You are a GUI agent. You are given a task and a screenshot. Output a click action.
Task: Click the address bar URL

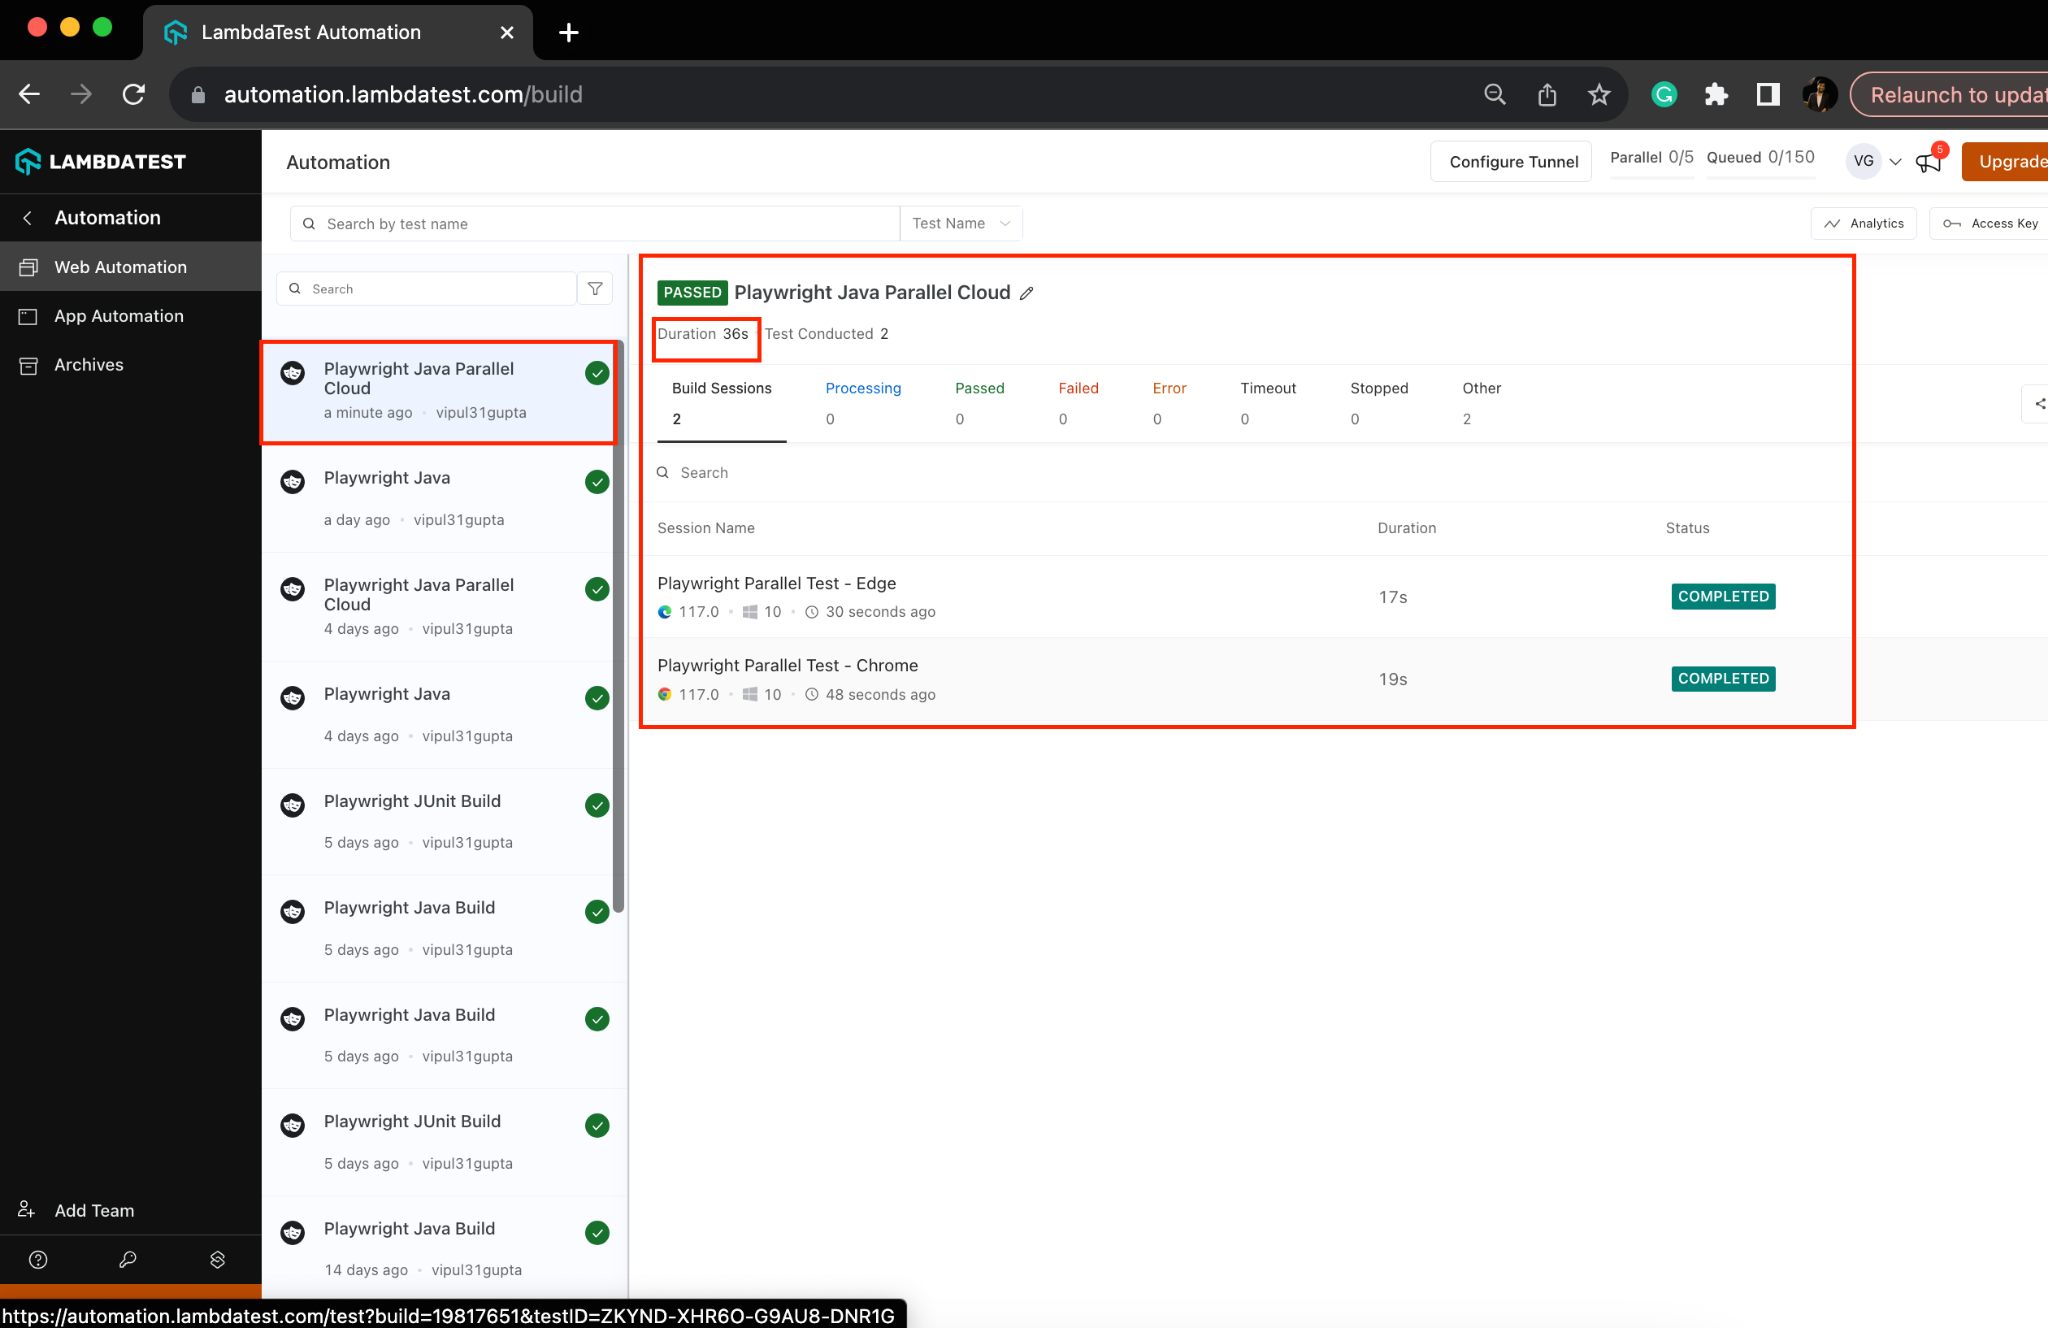pos(403,95)
